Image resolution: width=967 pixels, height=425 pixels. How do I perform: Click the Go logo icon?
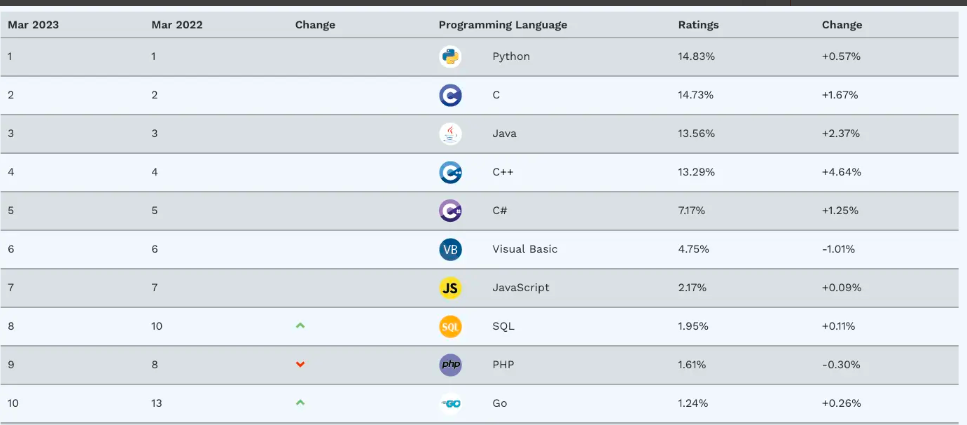click(x=450, y=404)
